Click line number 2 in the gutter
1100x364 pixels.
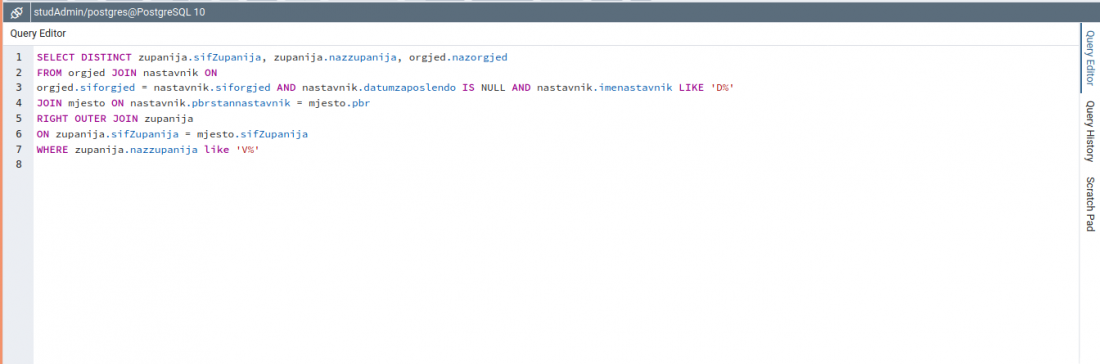[x=19, y=72]
